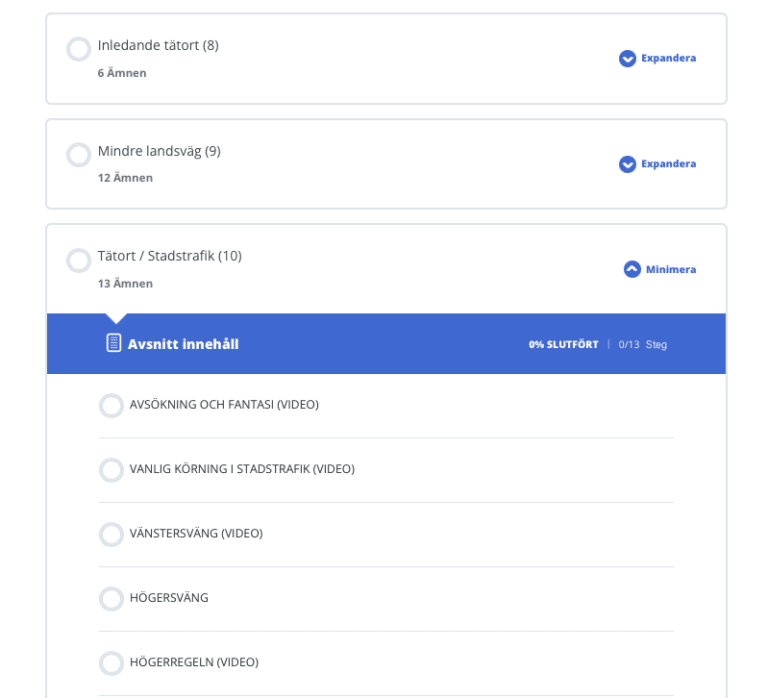This screenshot has width=768, height=698.
Task: Click the up-chevron icon beside Minimera
Action: (x=632, y=269)
